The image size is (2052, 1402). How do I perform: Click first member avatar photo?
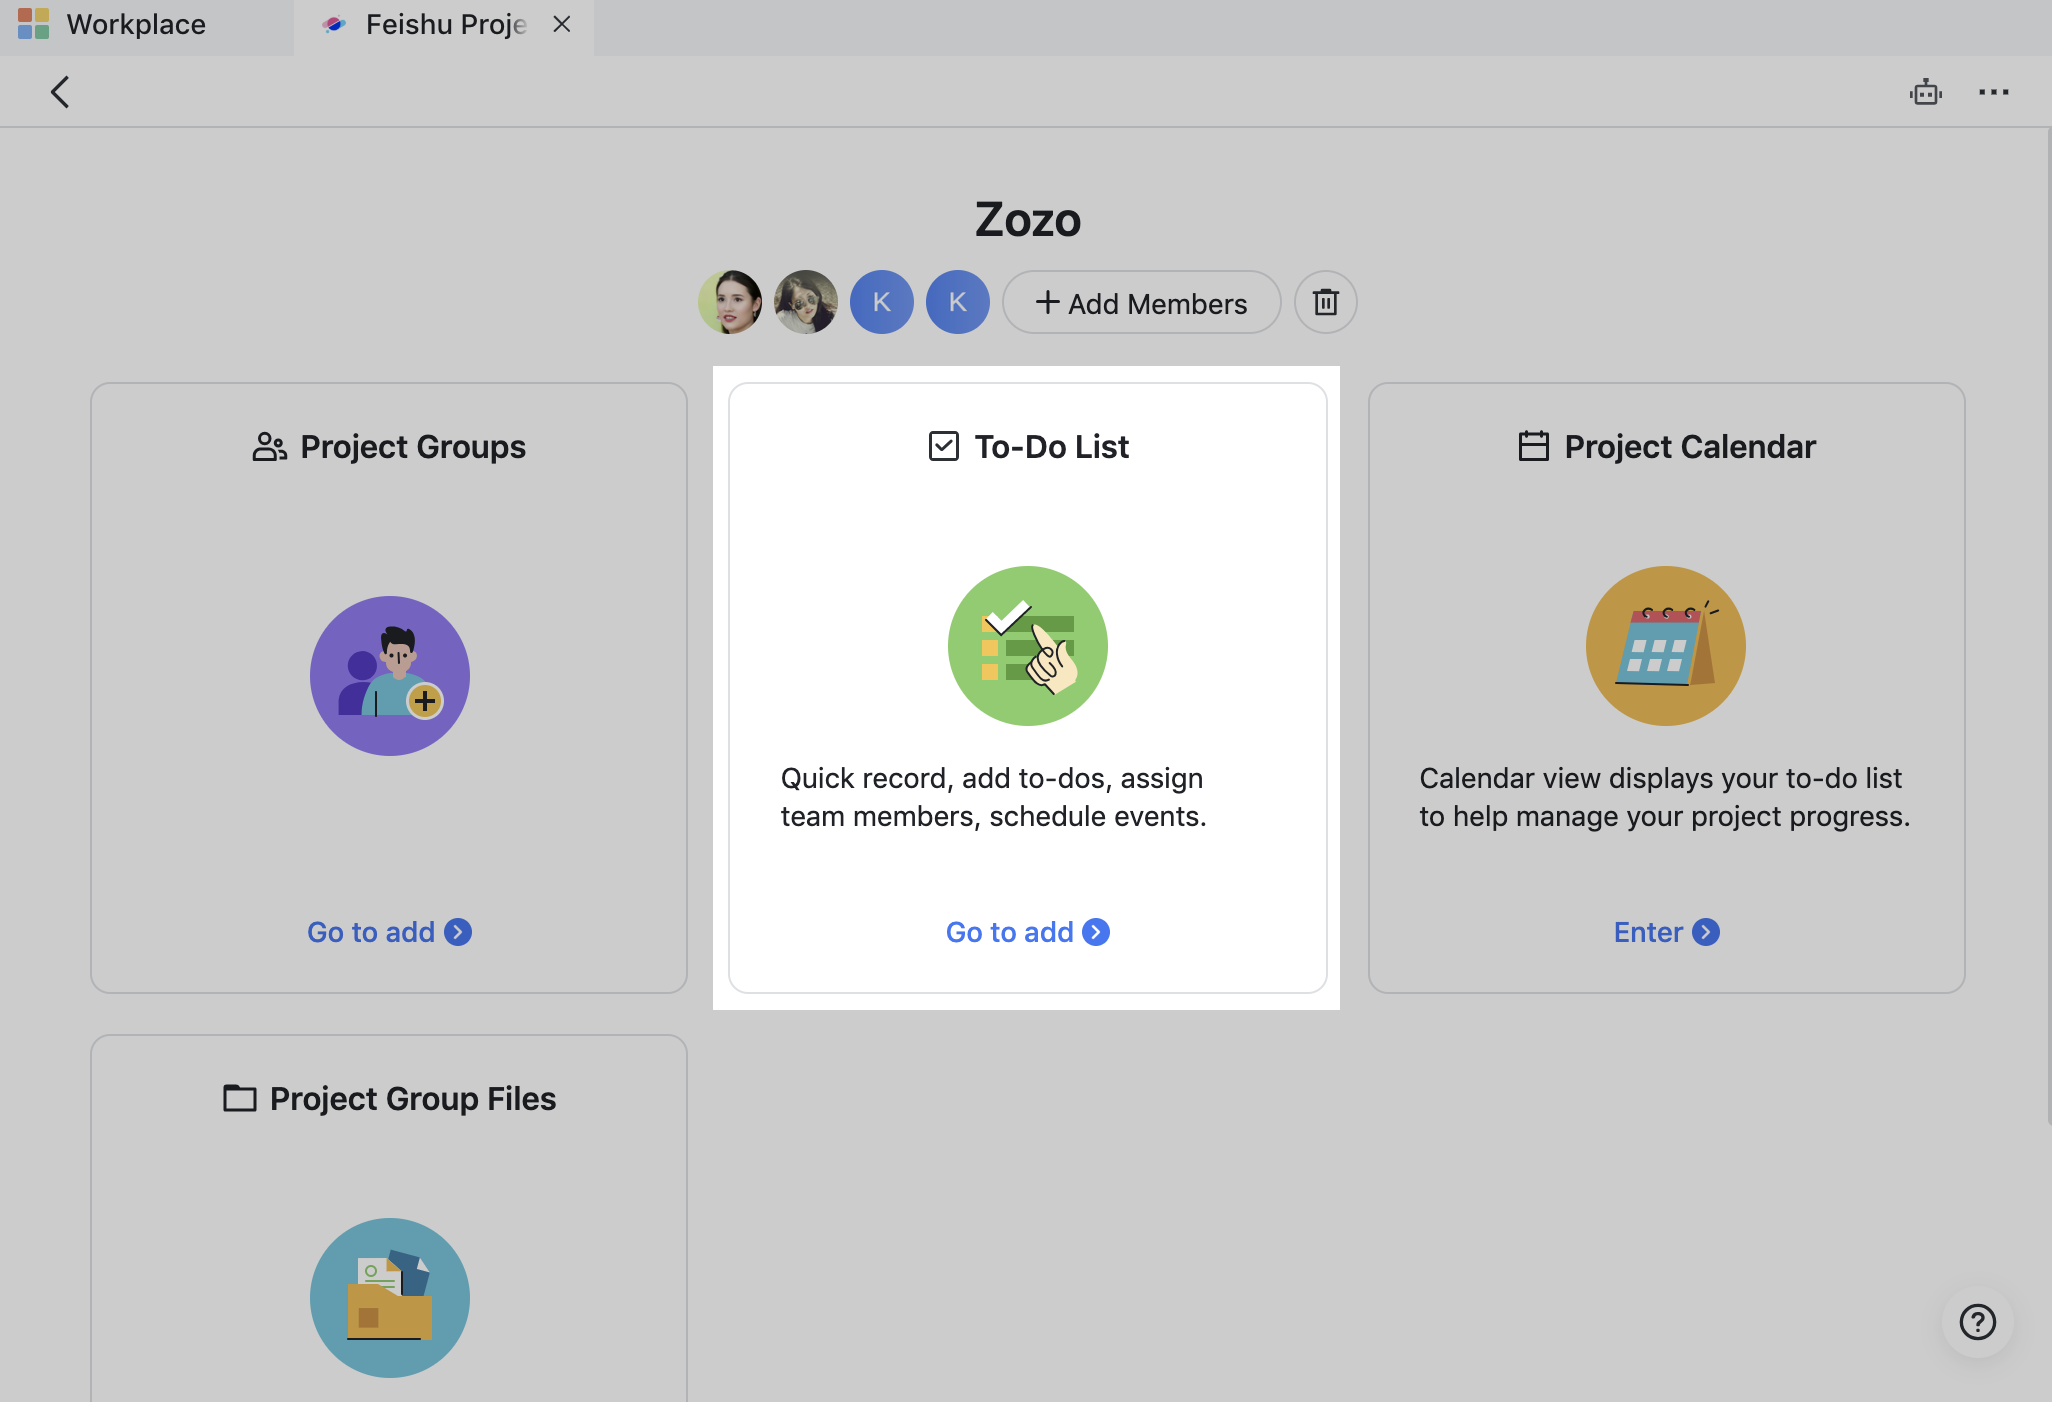click(730, 302)
